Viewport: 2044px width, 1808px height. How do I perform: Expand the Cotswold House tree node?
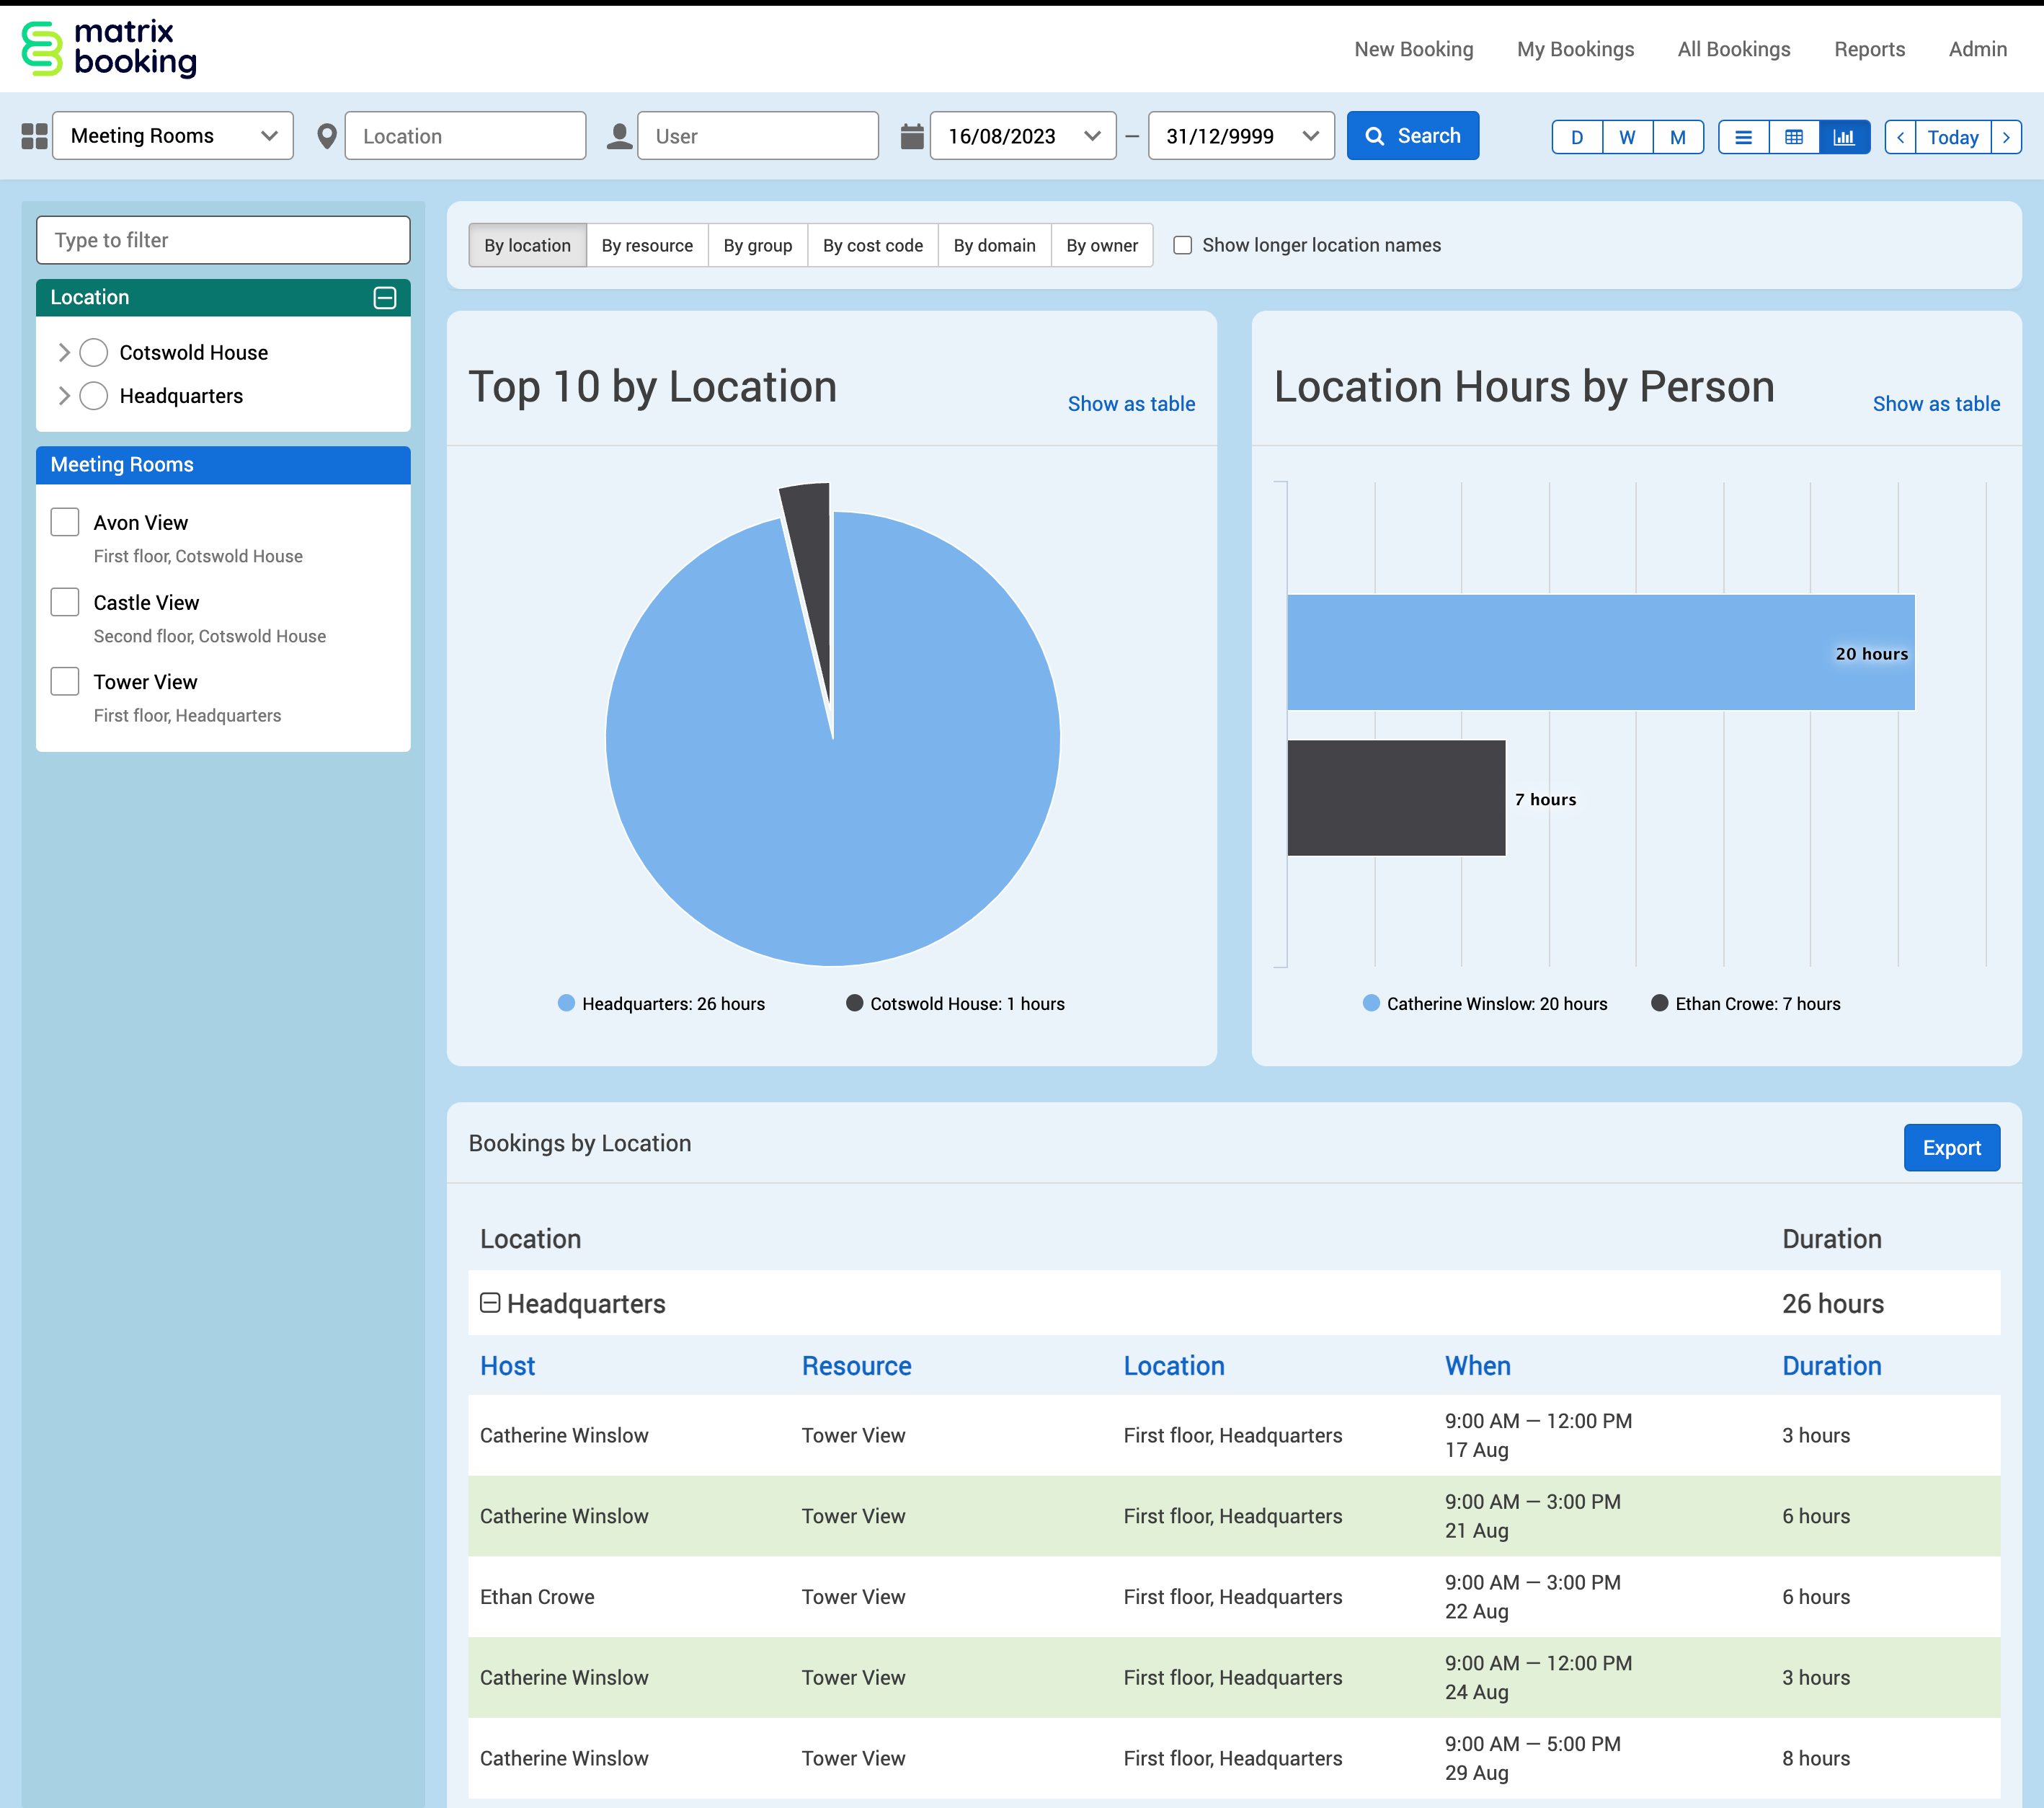pos(64,352)
